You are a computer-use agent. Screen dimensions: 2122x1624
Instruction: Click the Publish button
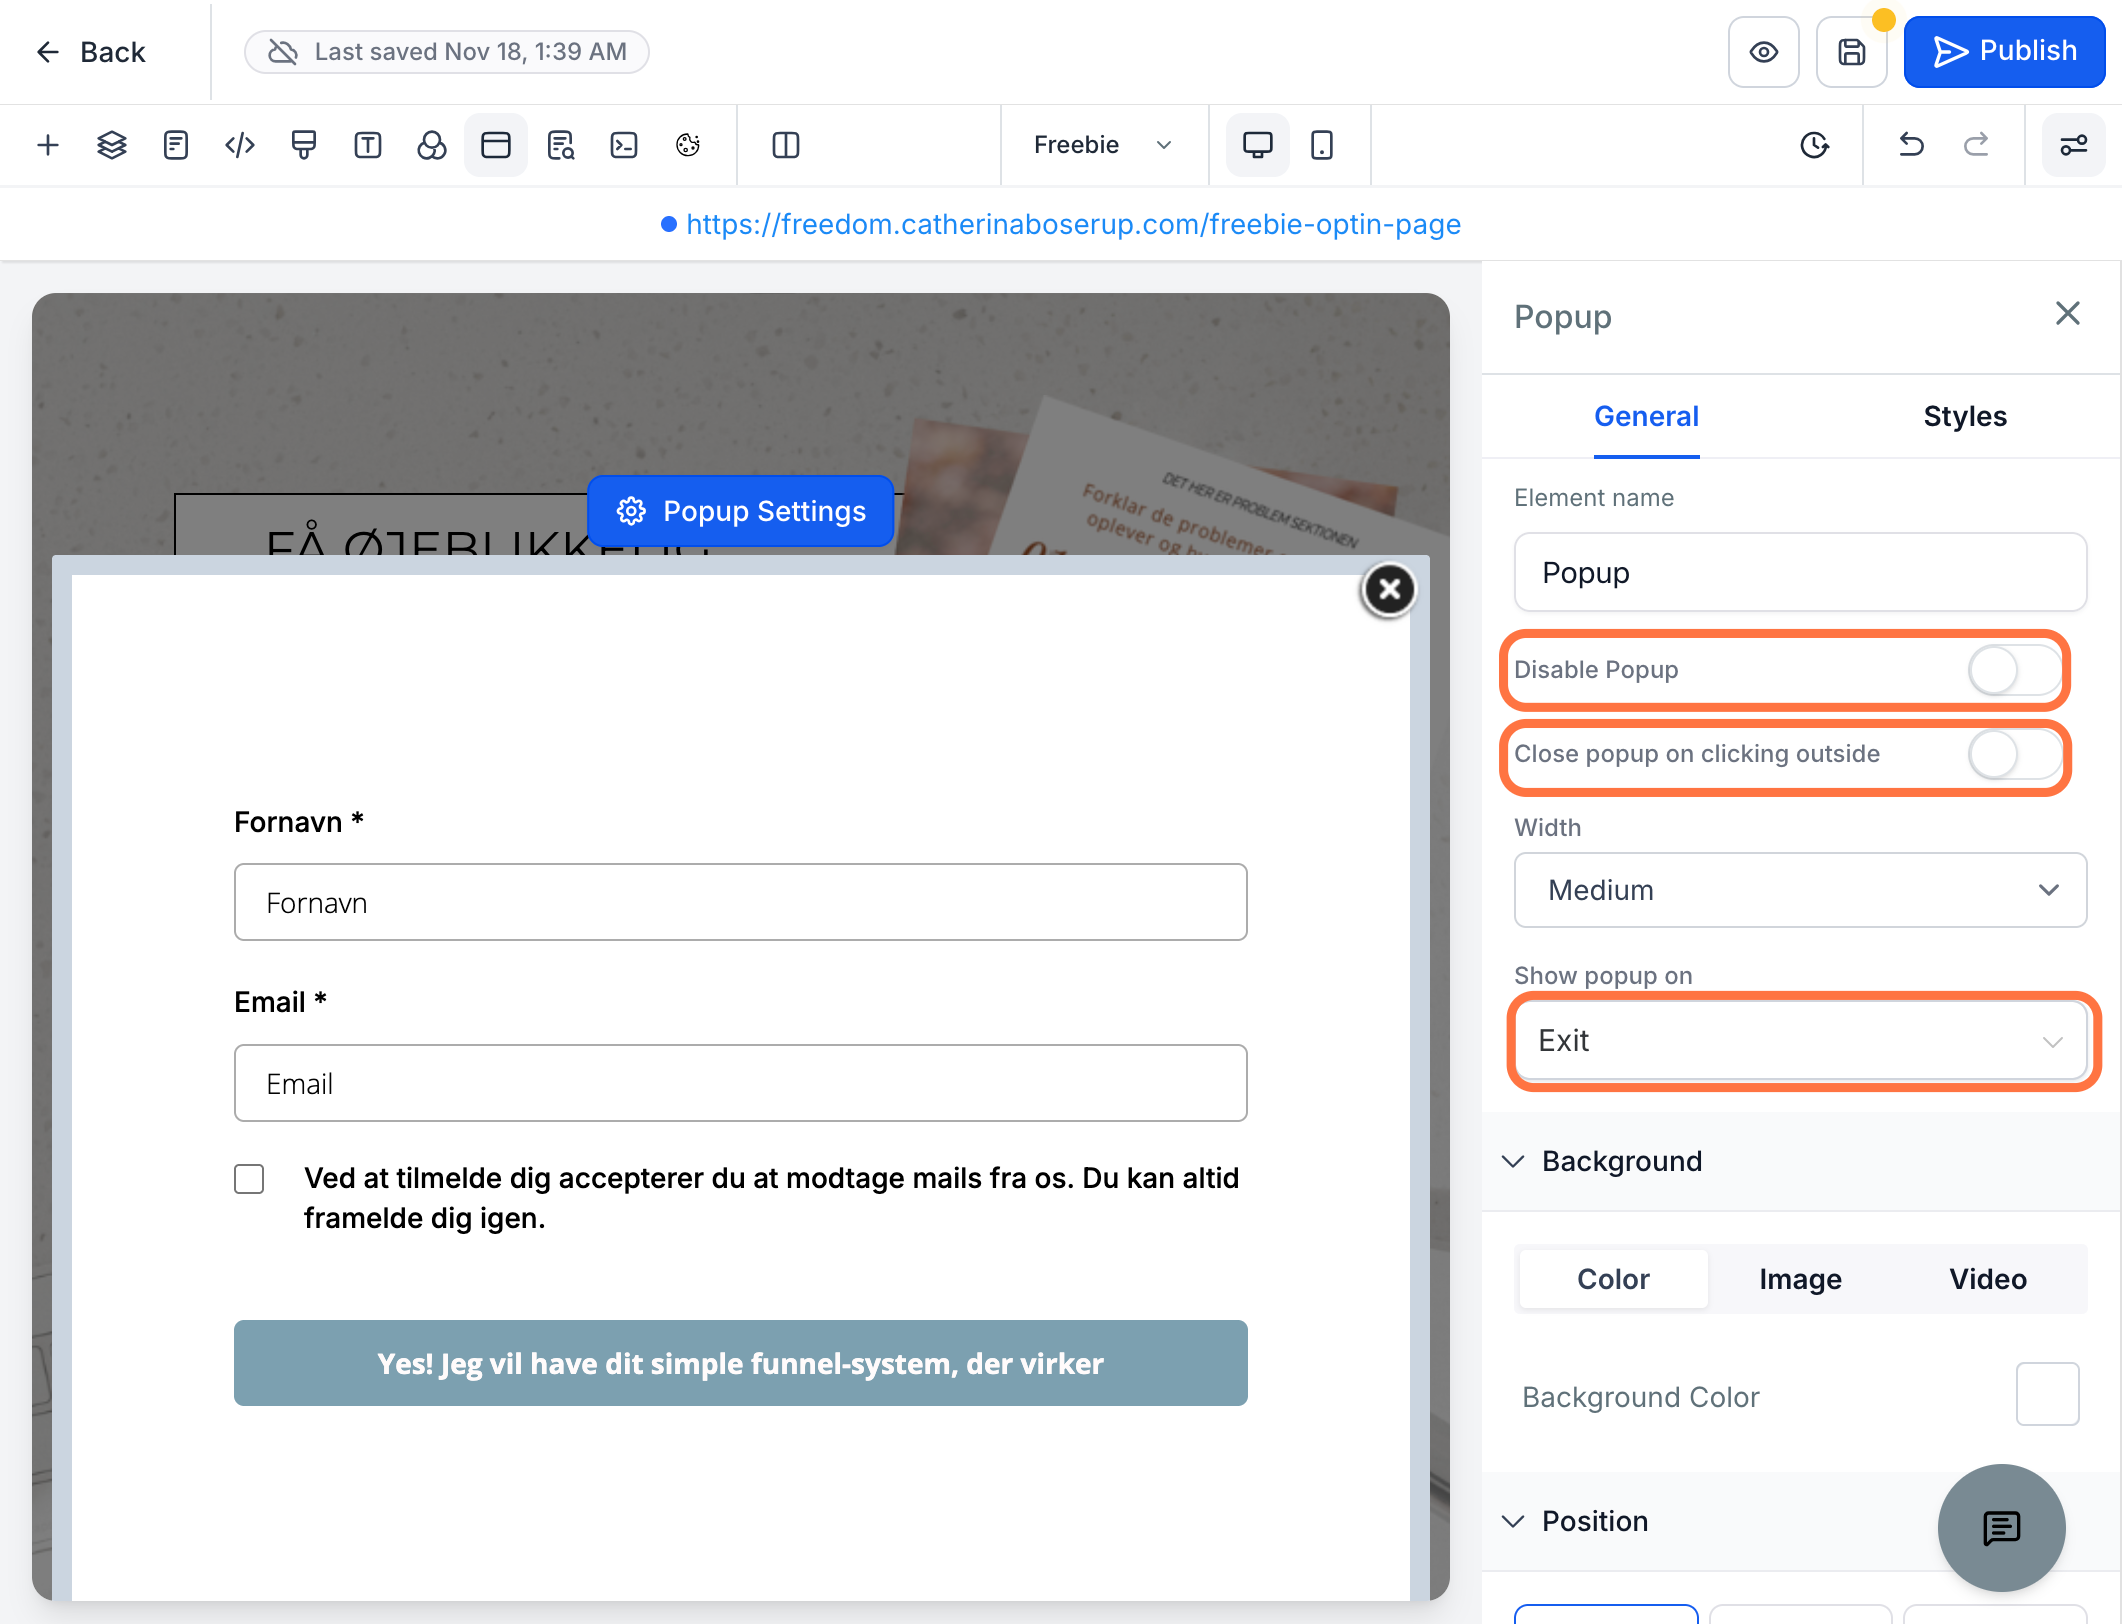coord(2004,52)
